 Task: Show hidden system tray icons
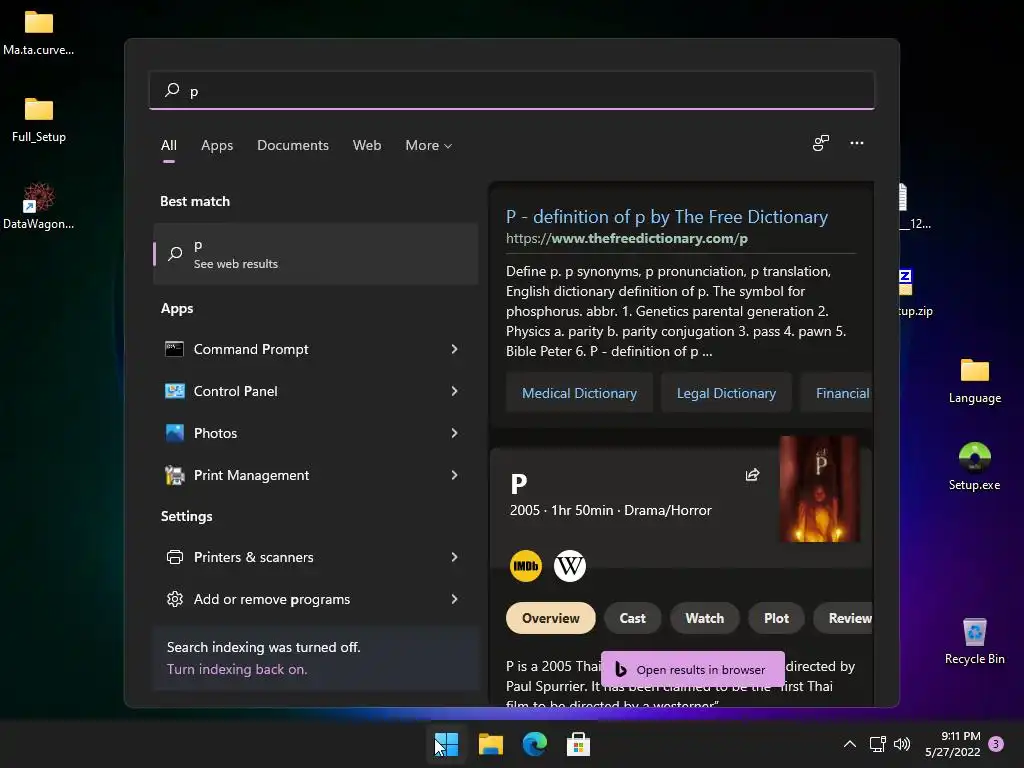click(850, 744)
